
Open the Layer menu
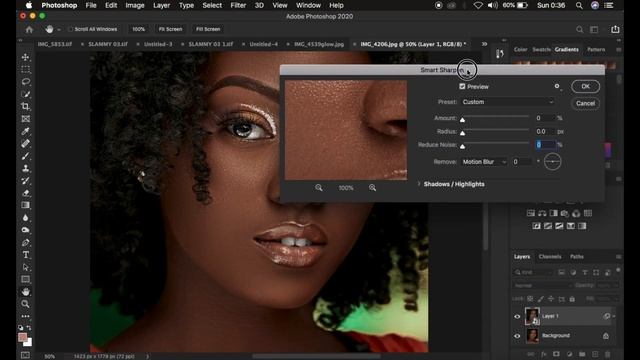(x=162, y=5)
